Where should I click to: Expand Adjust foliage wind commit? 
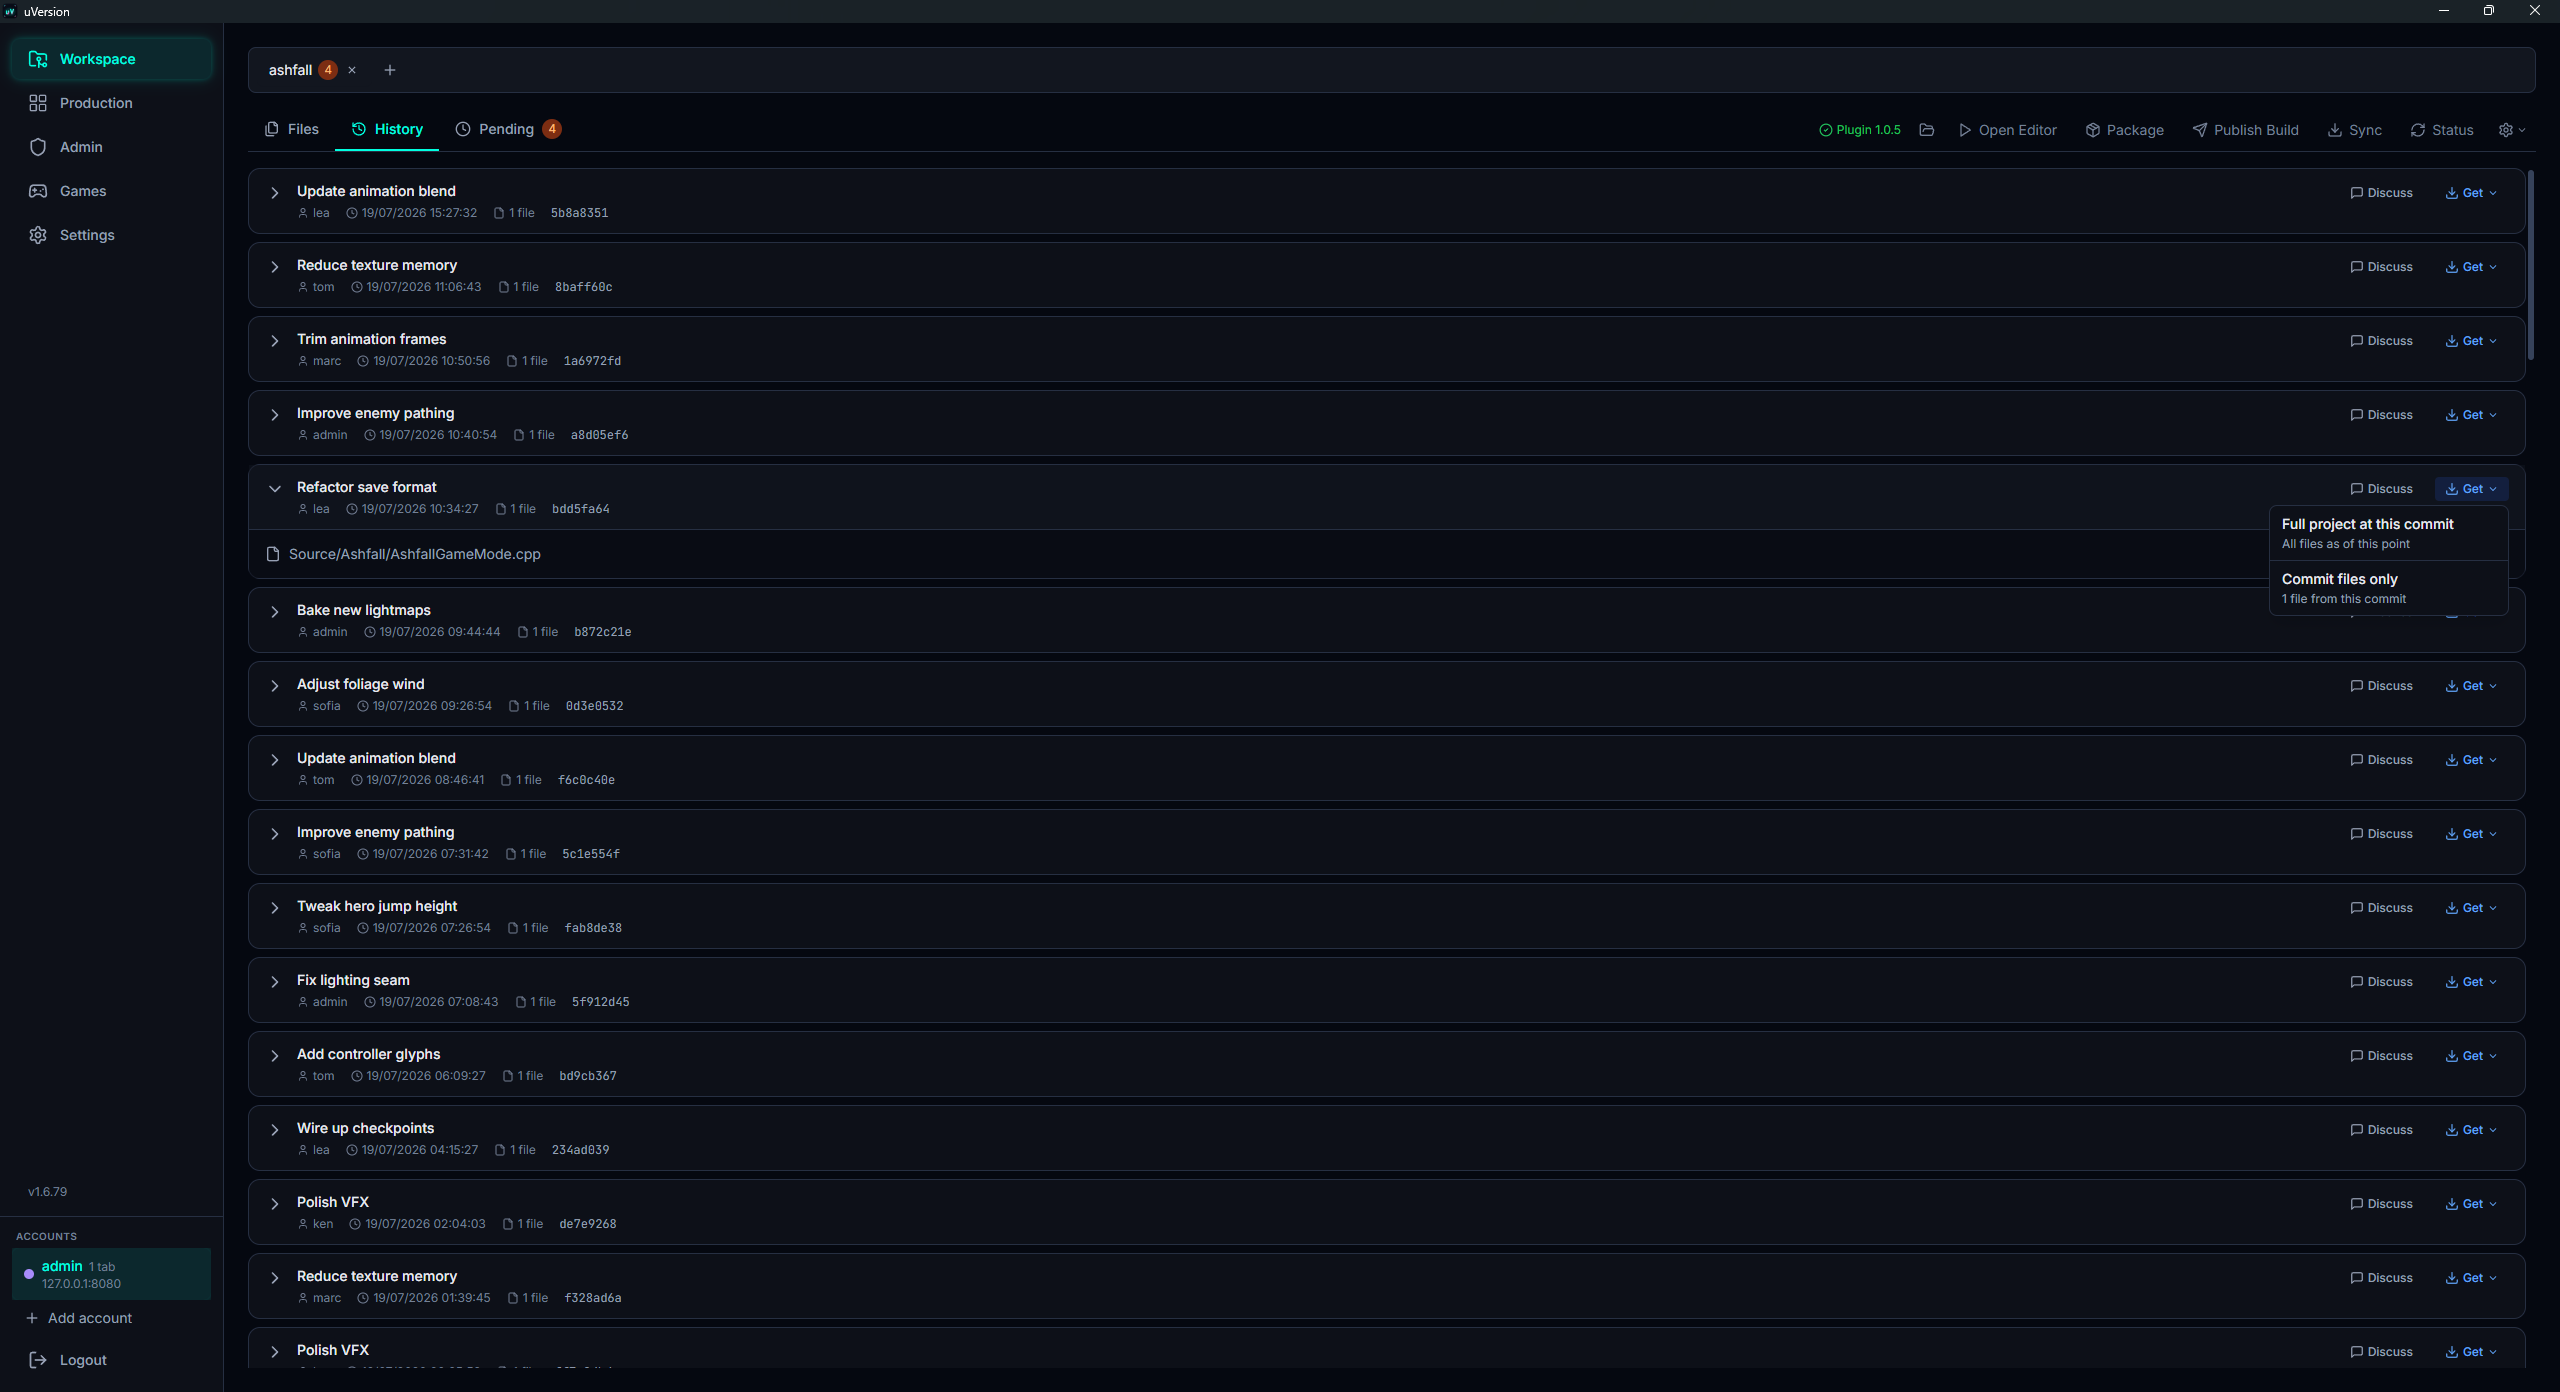(x=275, y=685)
